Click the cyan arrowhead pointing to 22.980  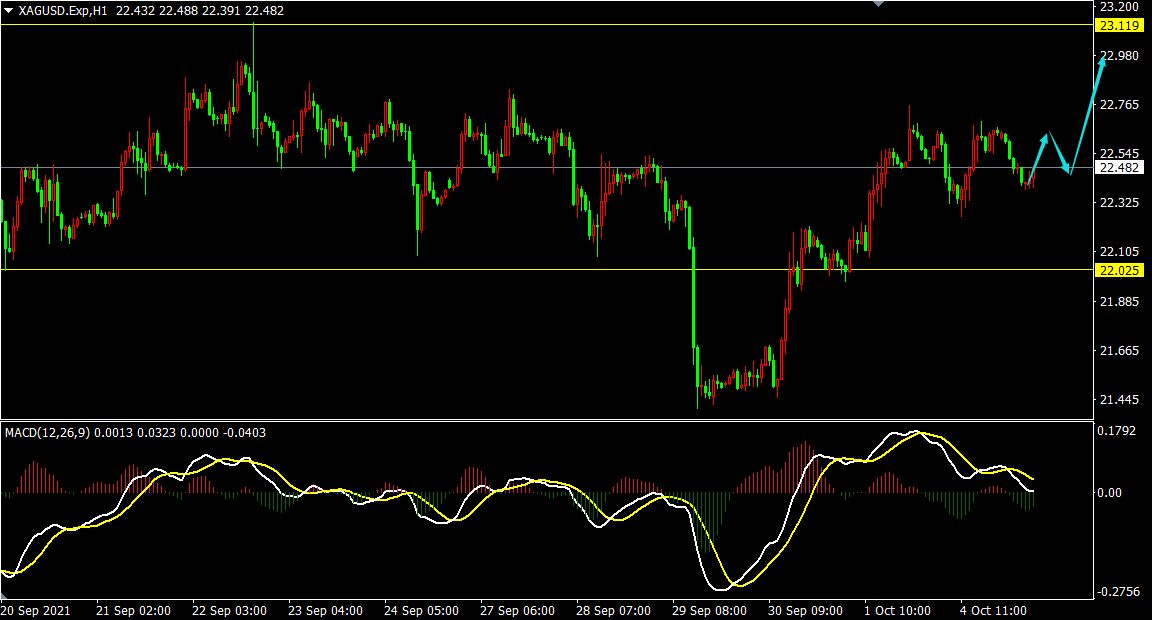(x=1101, y=63)
